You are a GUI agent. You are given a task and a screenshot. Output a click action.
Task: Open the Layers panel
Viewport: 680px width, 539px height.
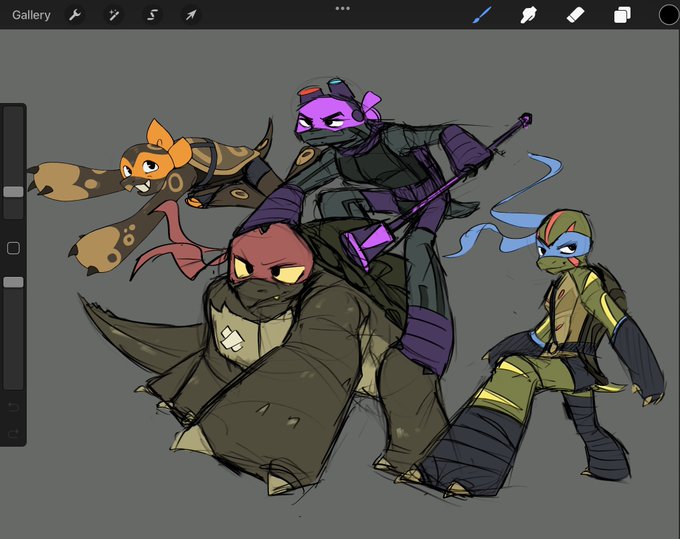pyautogui.click(x=622, y=15)
